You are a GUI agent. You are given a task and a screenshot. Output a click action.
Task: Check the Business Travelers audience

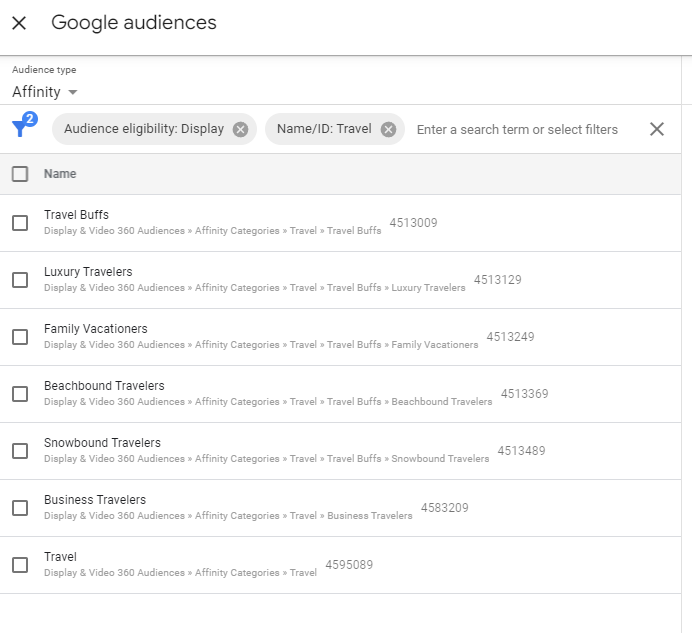(20, 508)
